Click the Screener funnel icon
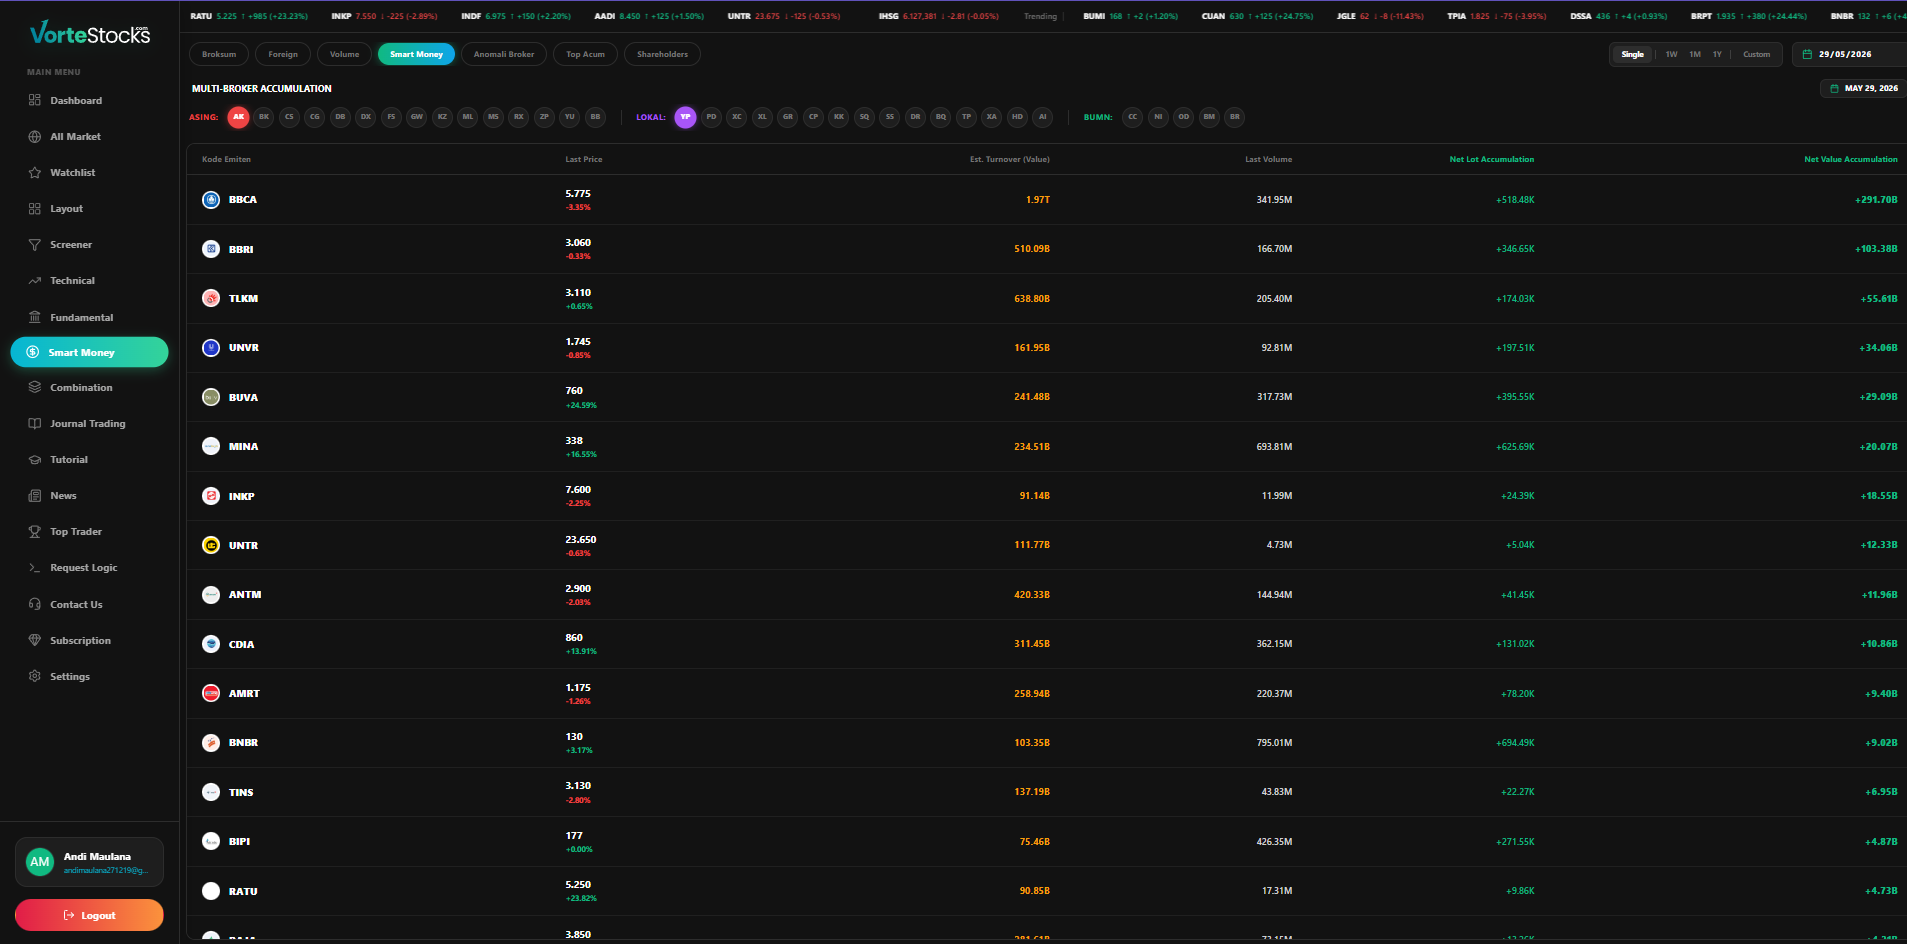Screen dimensions: 1907x944 35,244
